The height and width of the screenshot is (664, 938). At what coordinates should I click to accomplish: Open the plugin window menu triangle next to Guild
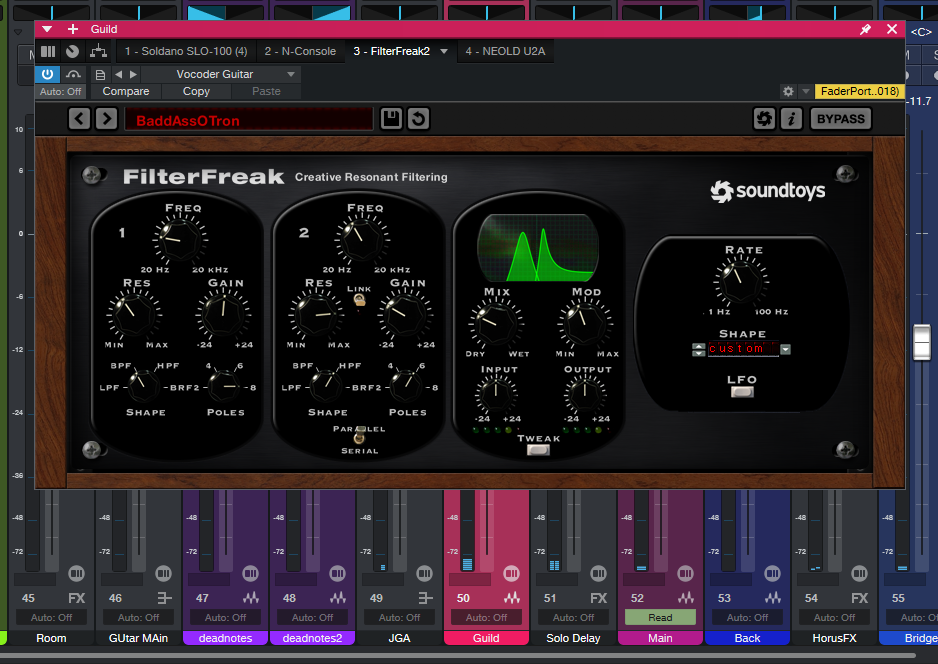tap(47, 29)
